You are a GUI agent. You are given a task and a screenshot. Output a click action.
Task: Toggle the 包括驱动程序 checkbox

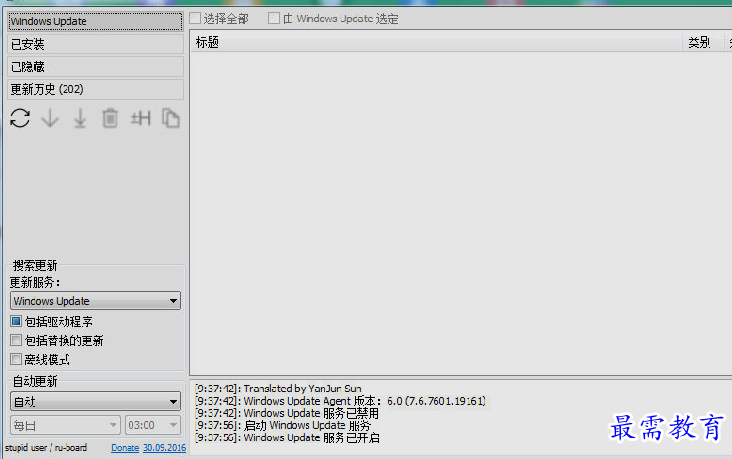pos(16,321)
